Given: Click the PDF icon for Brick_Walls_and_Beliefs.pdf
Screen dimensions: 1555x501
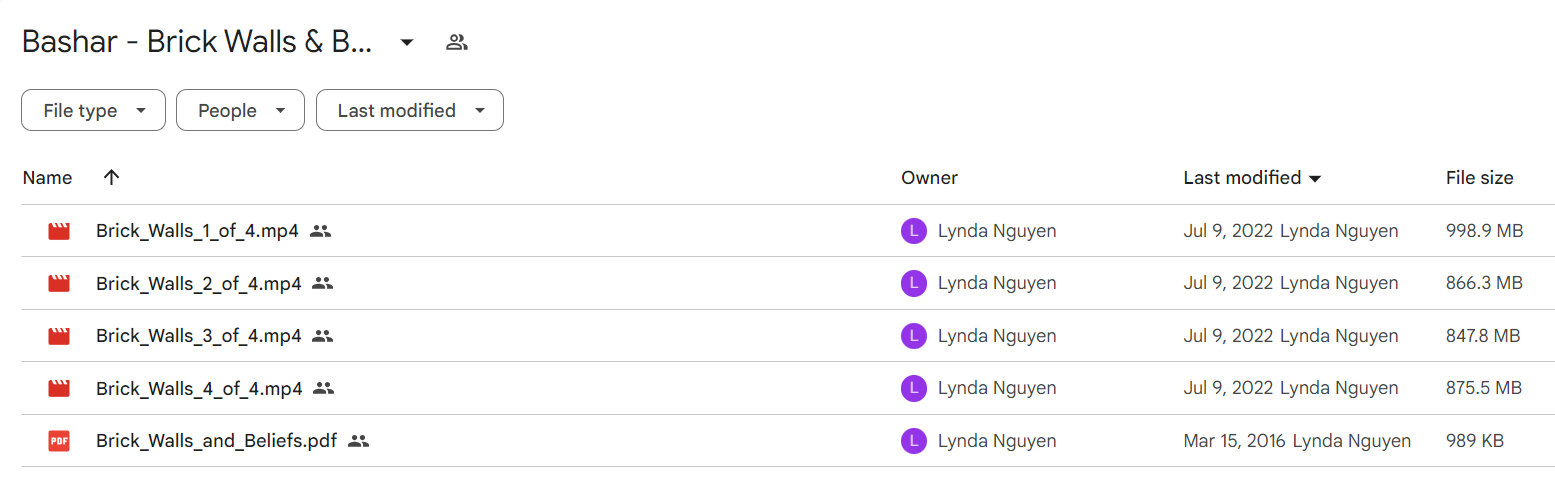Looking at the screenshot, I should [59, 440].
